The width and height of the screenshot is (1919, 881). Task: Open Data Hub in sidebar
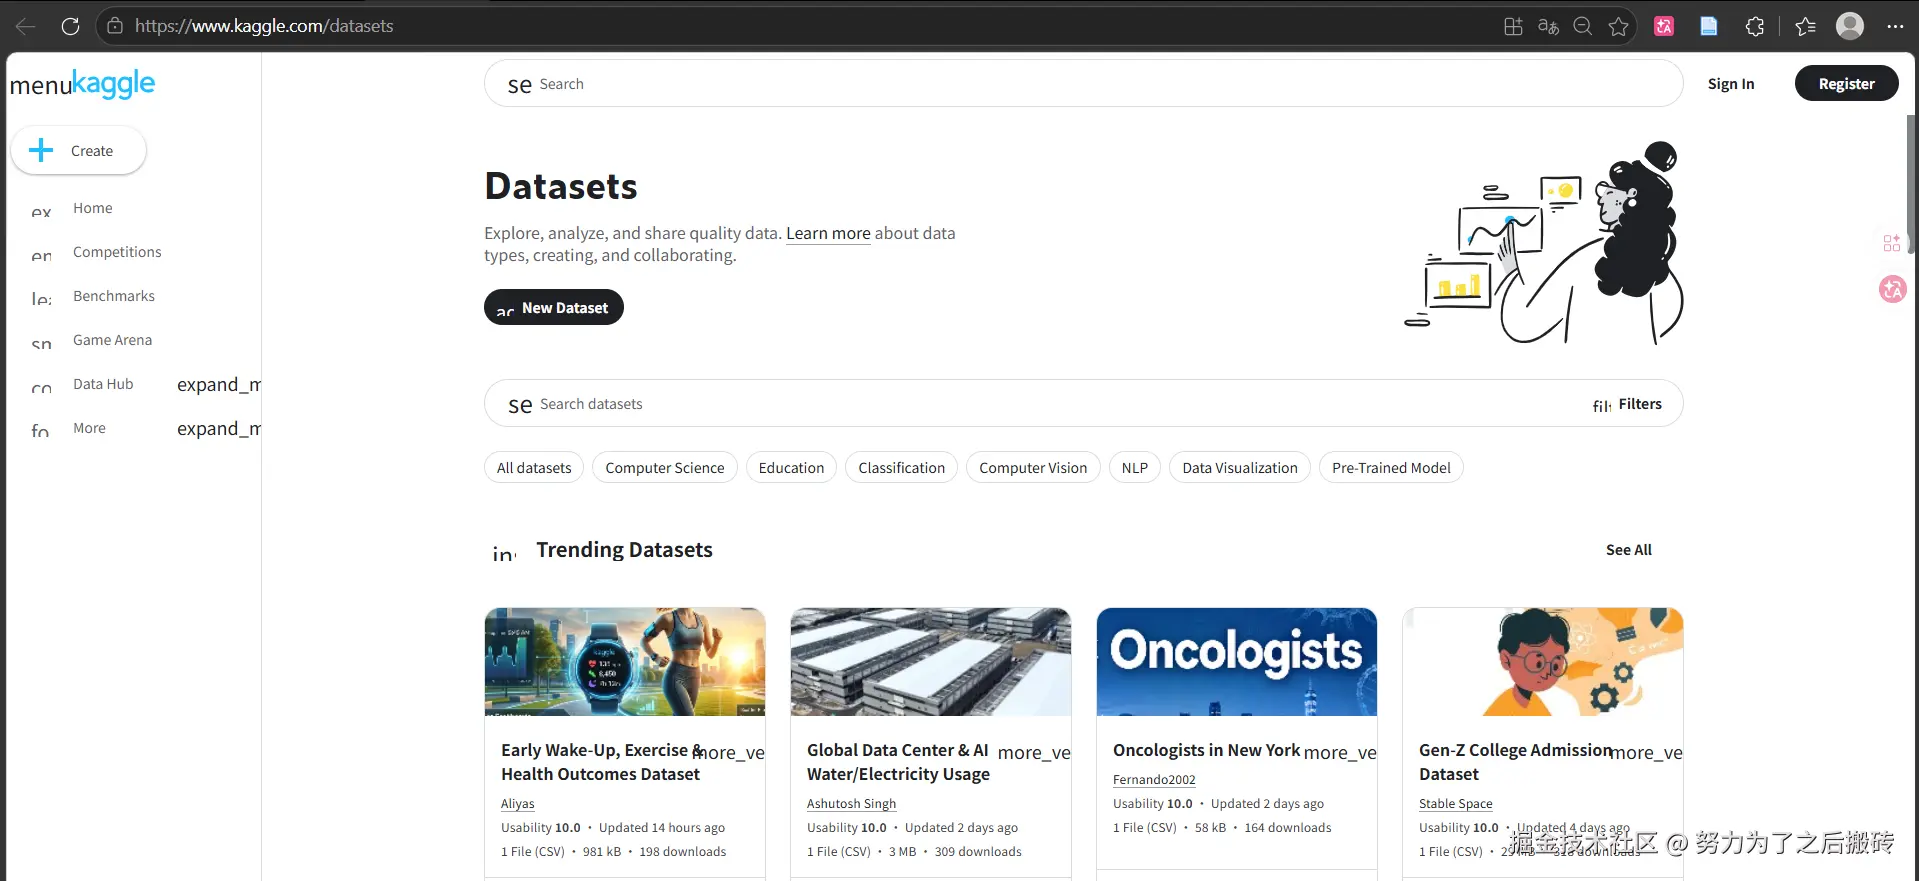pos(103,384)
